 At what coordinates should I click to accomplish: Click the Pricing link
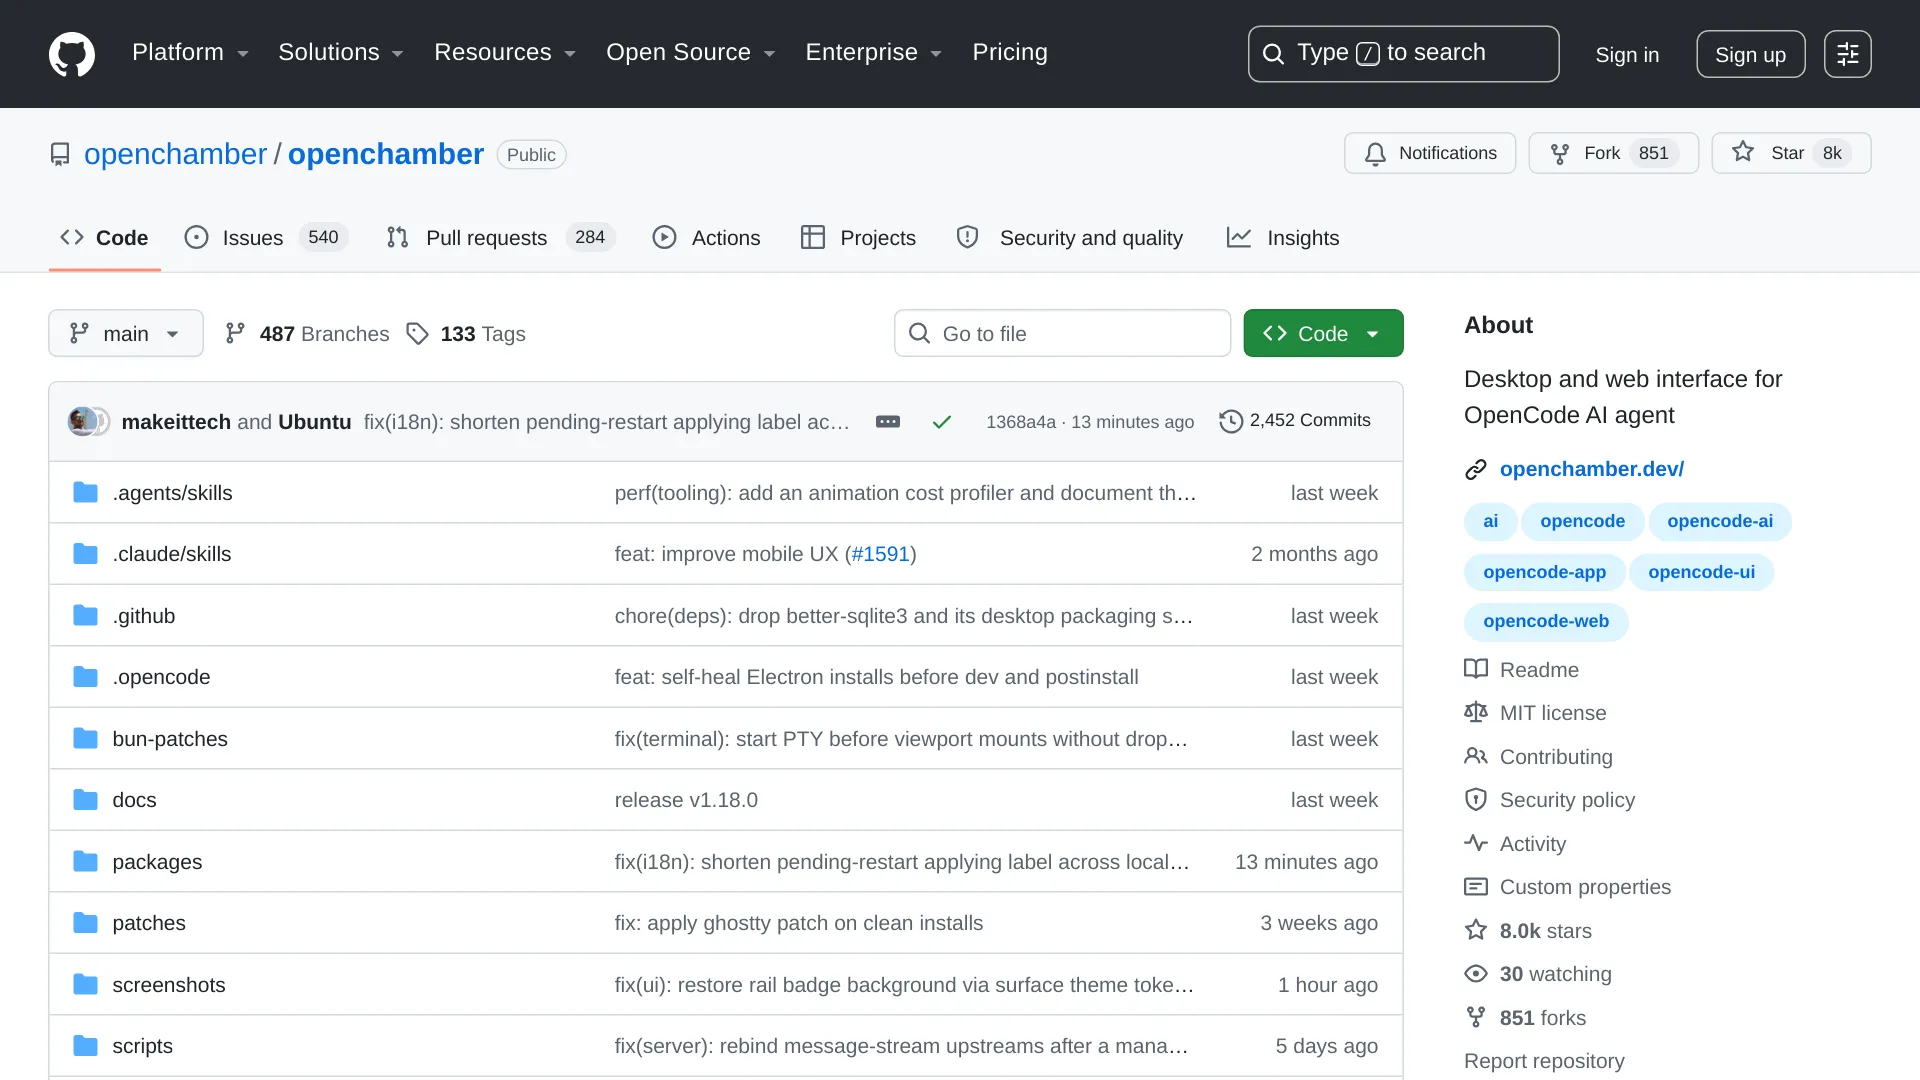tap(1010, 53)
